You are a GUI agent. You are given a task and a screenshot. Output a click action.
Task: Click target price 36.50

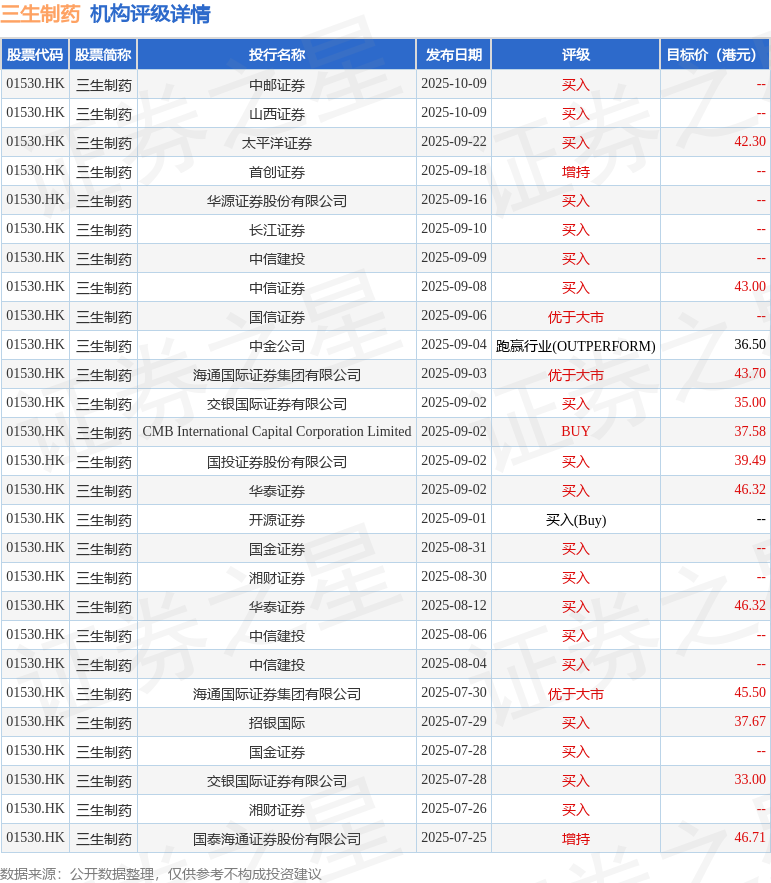pos(750,345)
